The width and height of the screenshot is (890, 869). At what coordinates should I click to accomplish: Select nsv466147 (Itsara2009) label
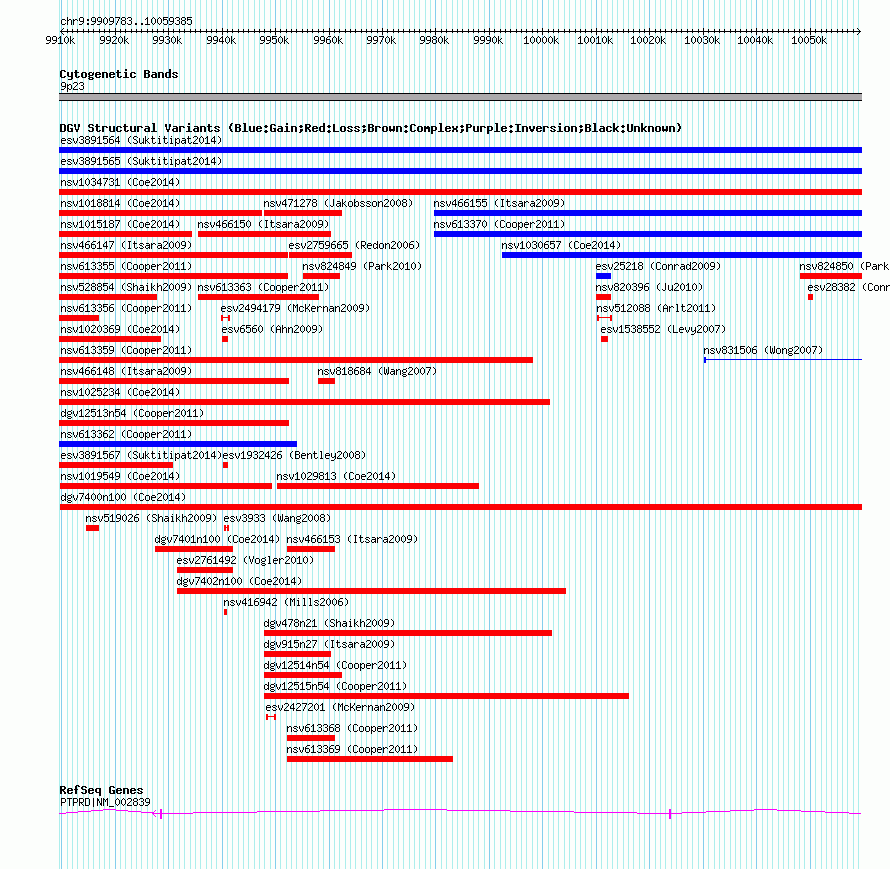(x=126, y=245)
